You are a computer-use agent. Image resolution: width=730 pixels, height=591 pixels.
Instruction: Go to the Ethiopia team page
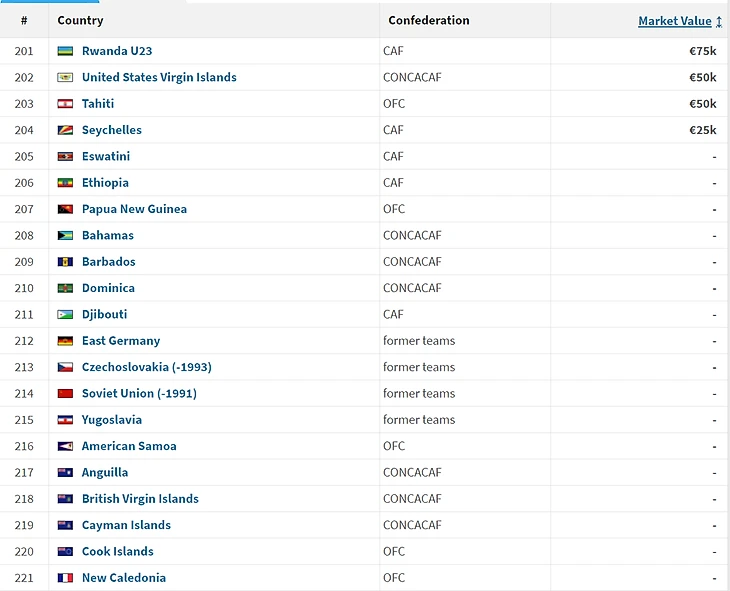coord(105,183)
